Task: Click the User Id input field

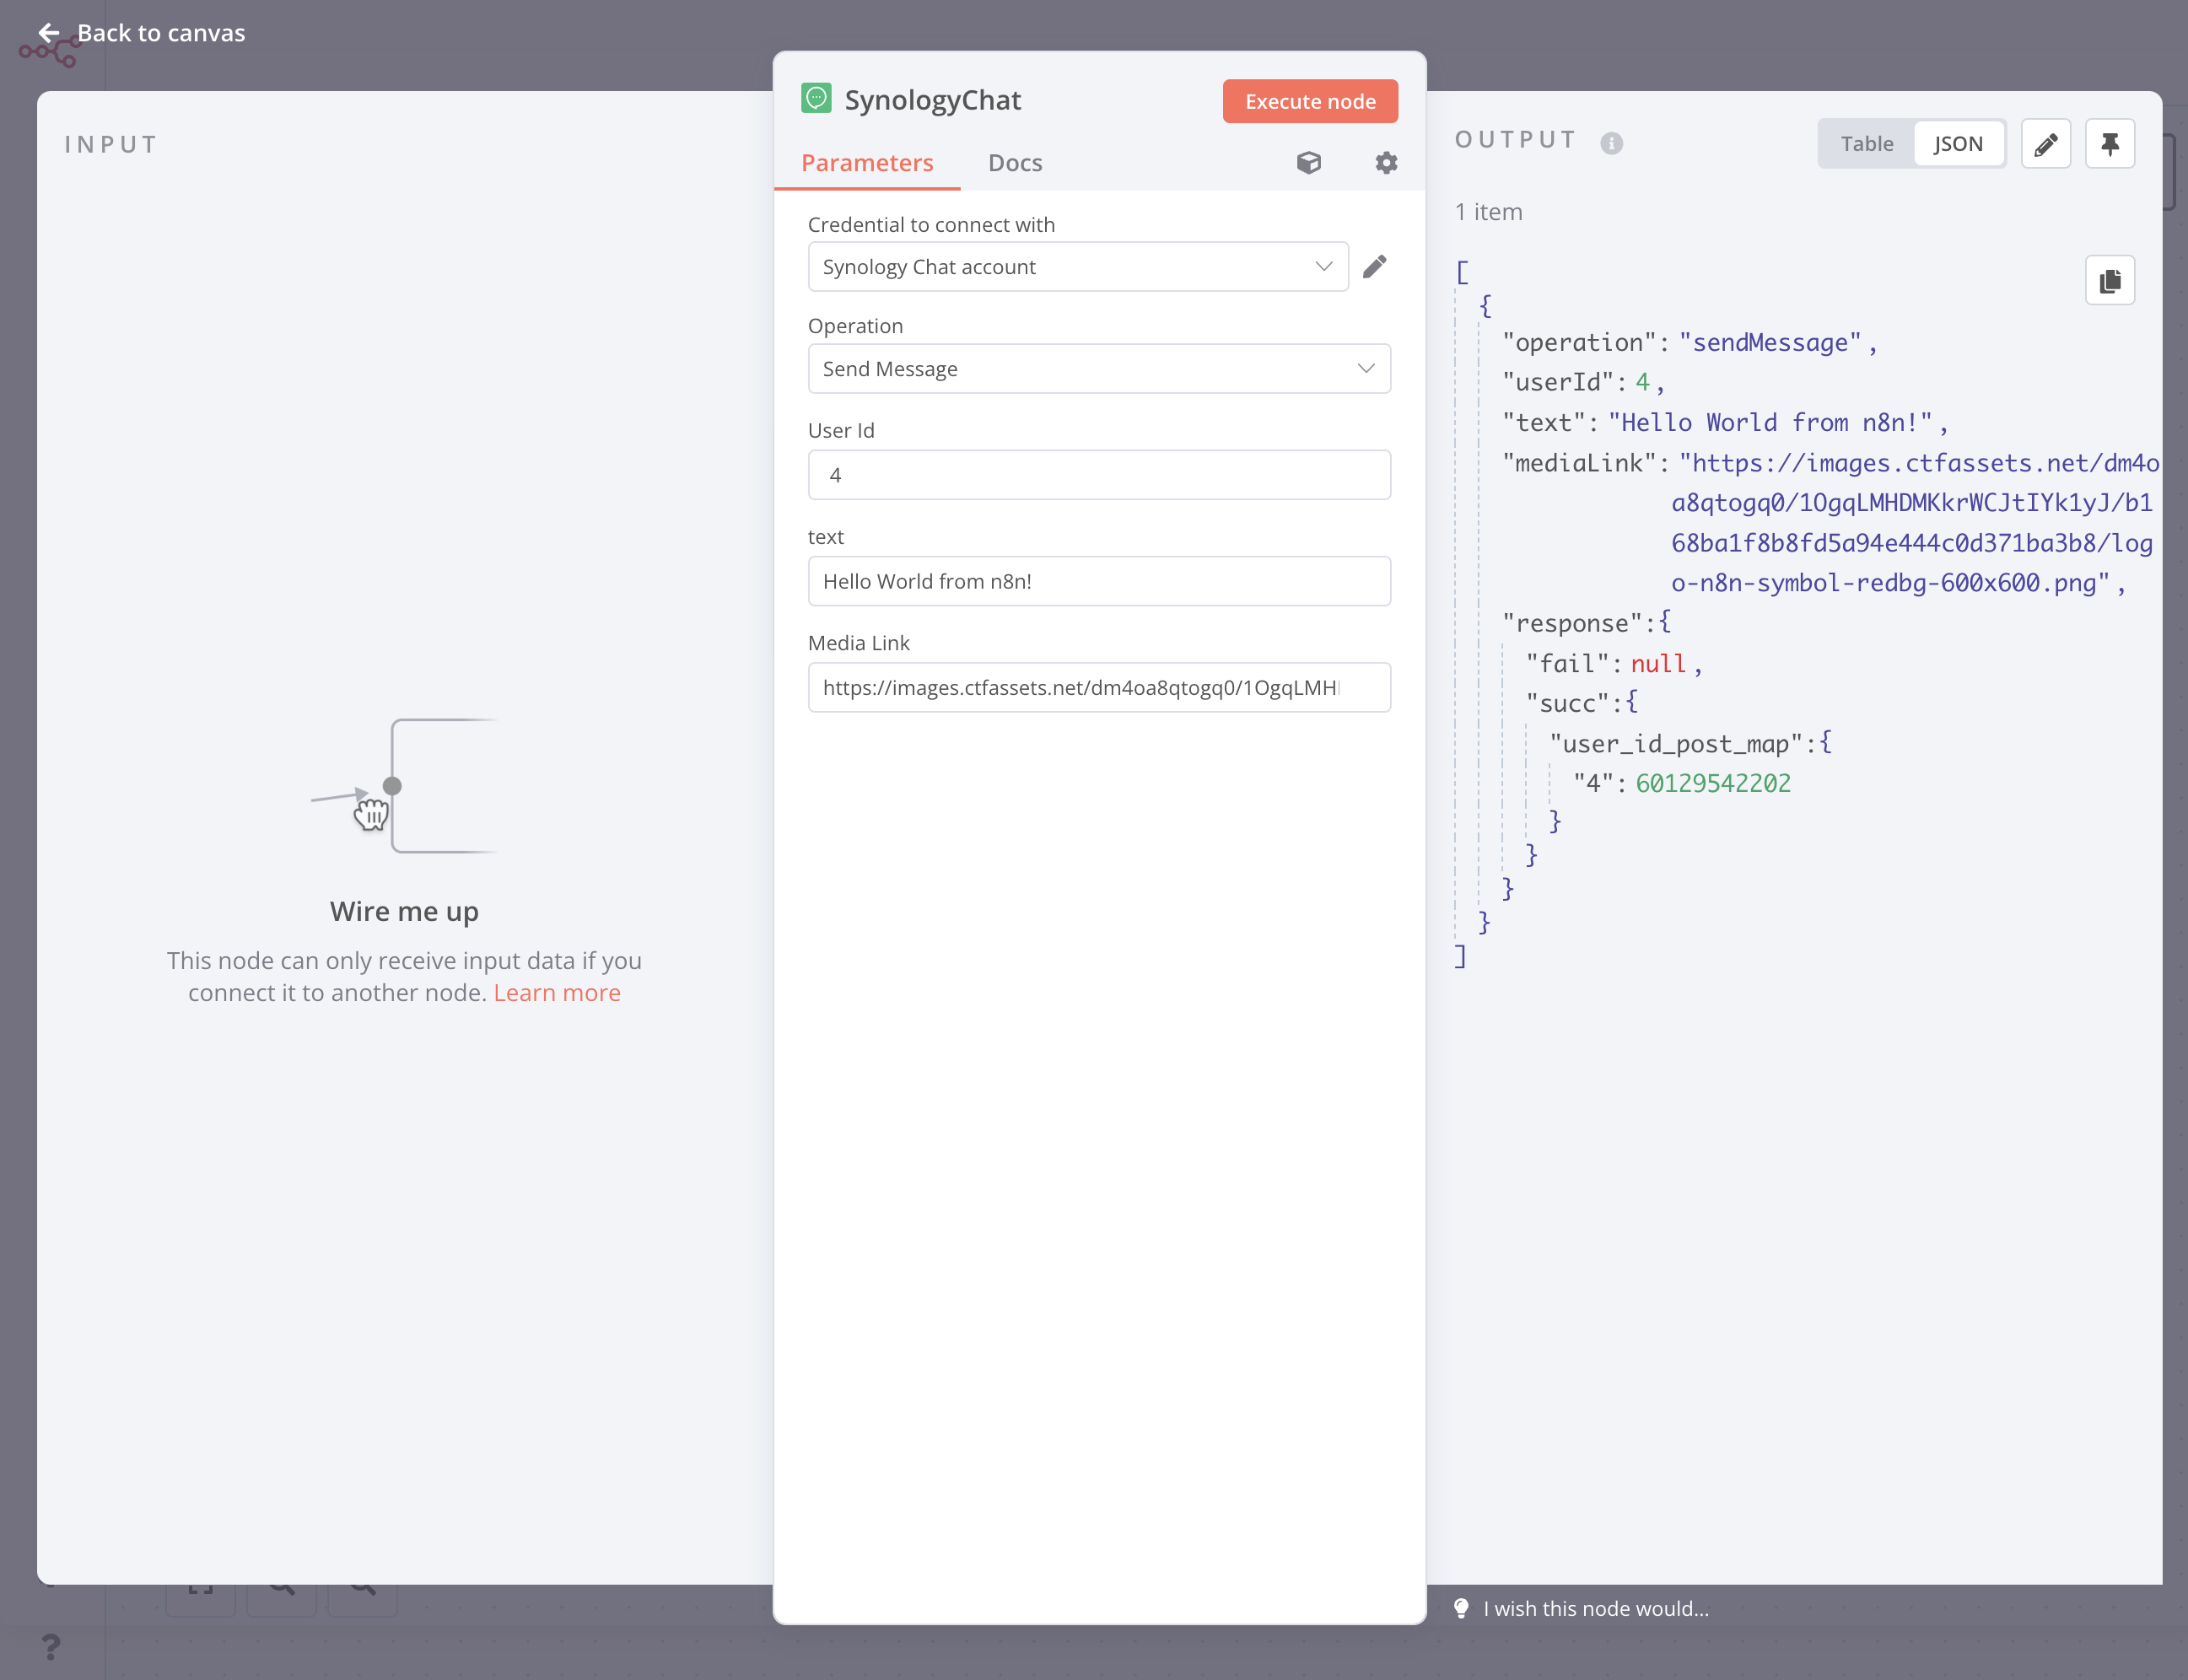Action: point(1098,475)
